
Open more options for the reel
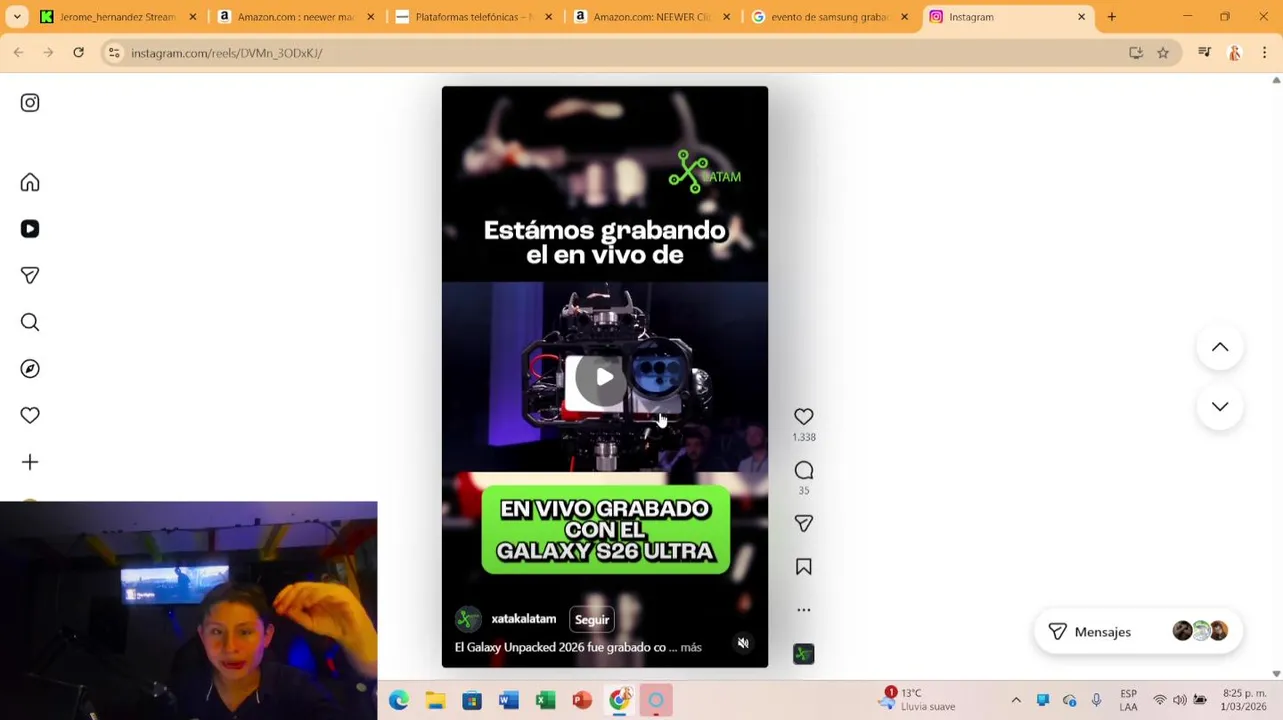pos(804,610)
